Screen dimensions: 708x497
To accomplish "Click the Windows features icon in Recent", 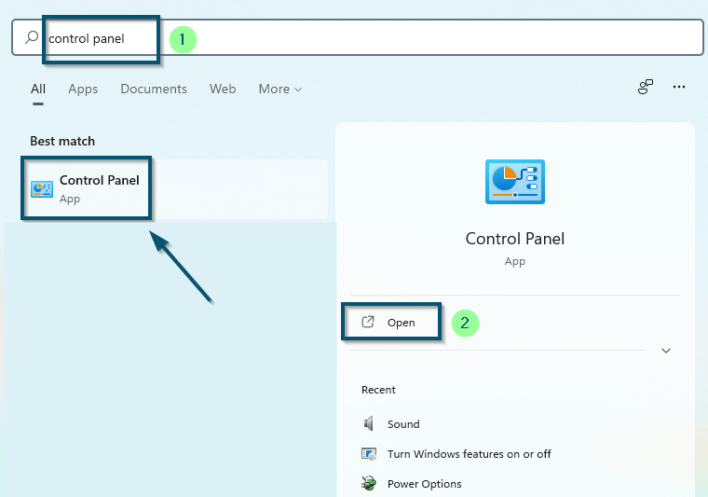I will (x=368, y=454).
